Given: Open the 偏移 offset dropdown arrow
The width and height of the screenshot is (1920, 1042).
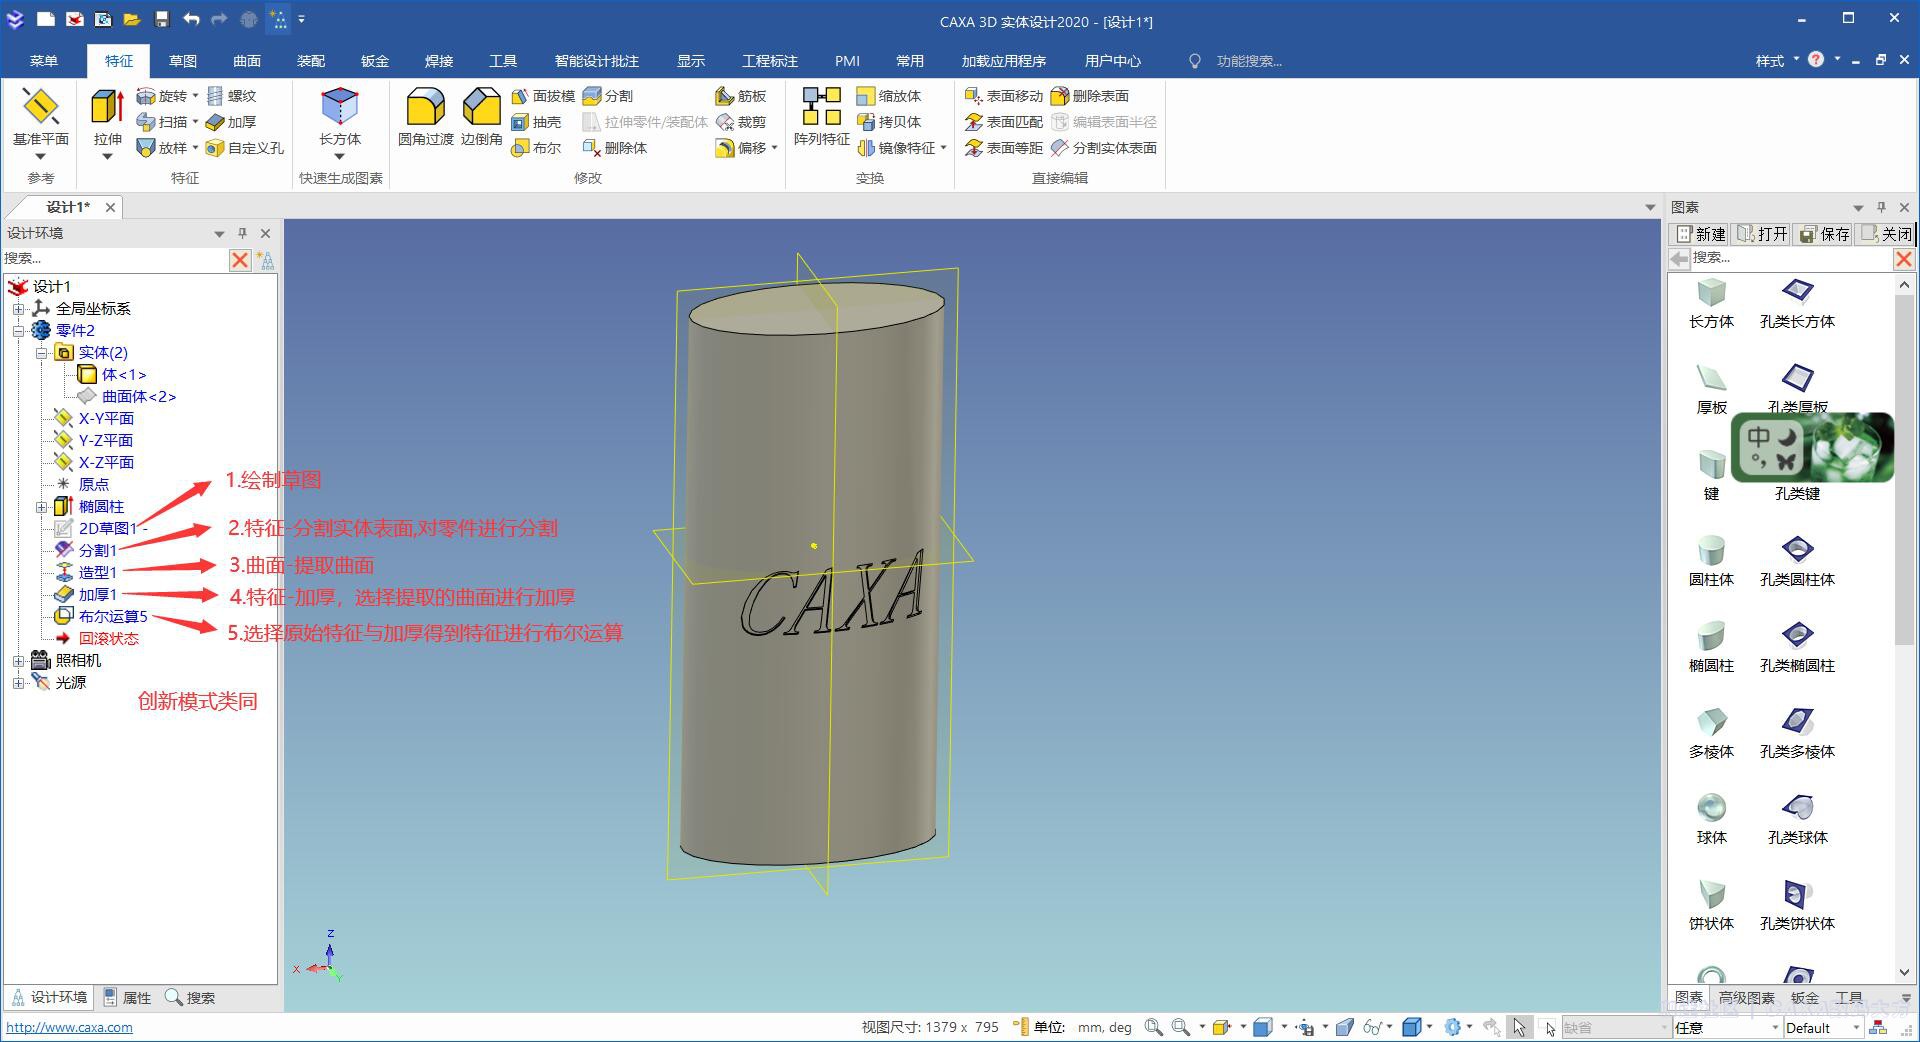Looking at the screenshot, I should click(775, 148).
